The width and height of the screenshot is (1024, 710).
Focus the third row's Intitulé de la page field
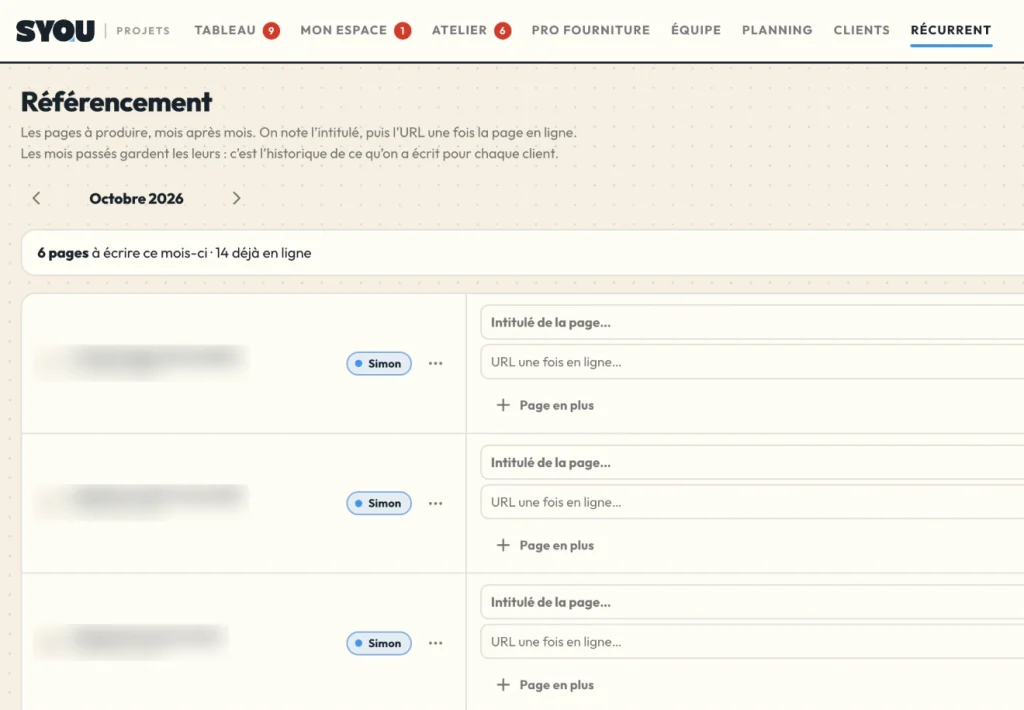[752, 602]
